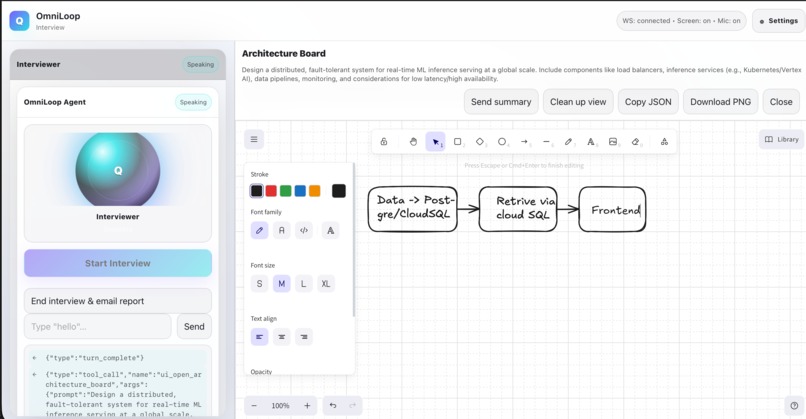
Task: Select the Retrive via cloud SQL box
Action: pos(518,208)
